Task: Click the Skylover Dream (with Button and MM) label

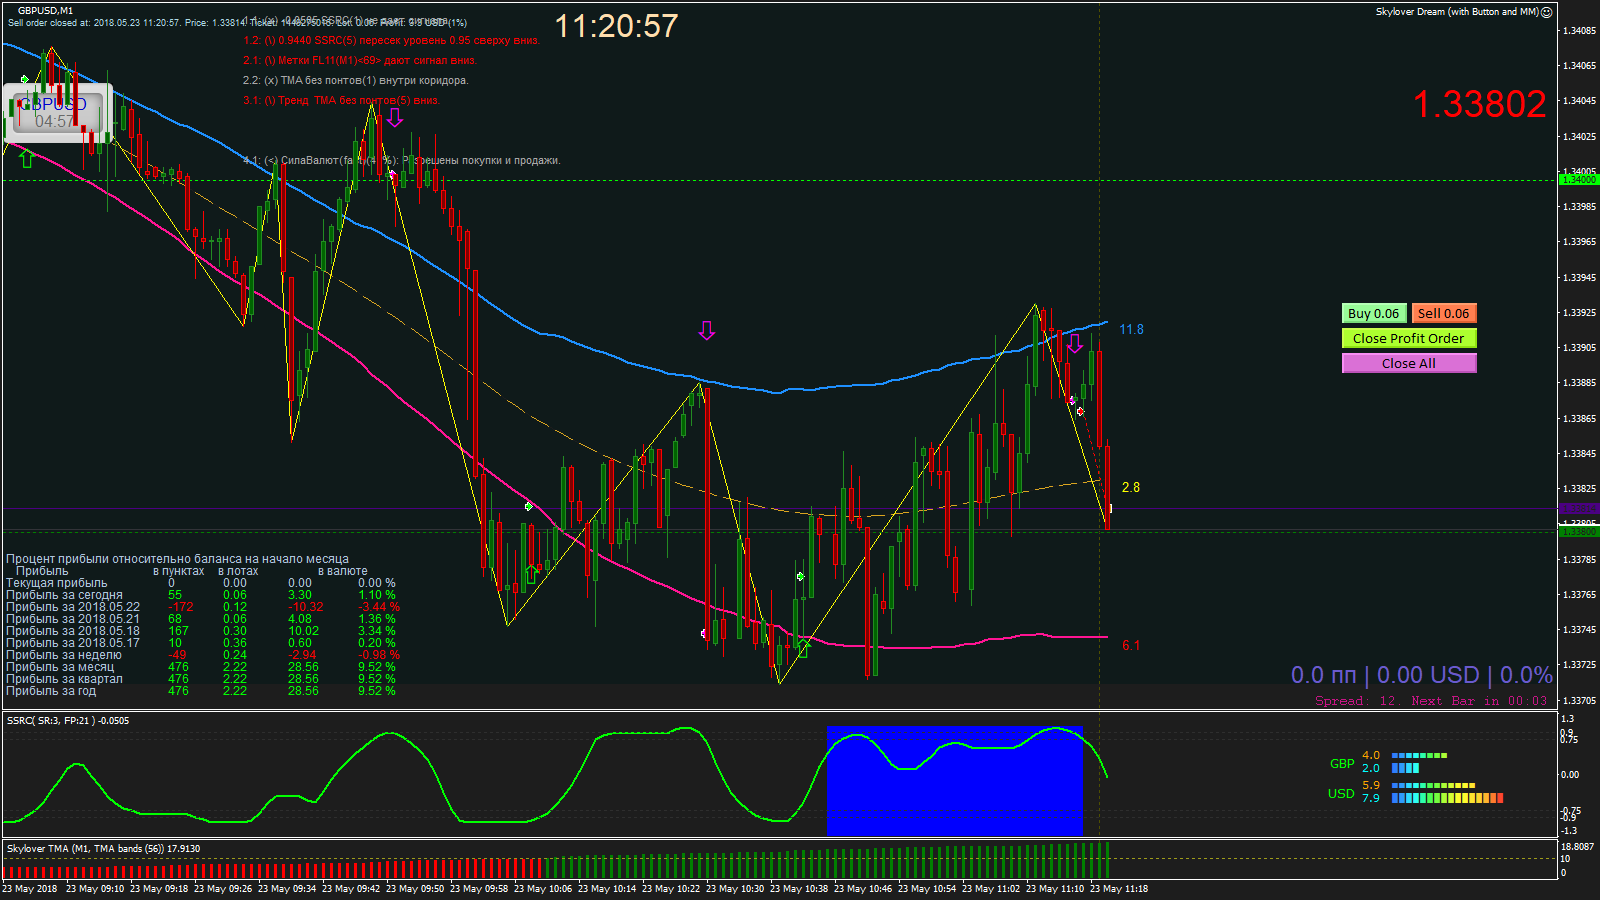Action: [x=1457, y=12]
